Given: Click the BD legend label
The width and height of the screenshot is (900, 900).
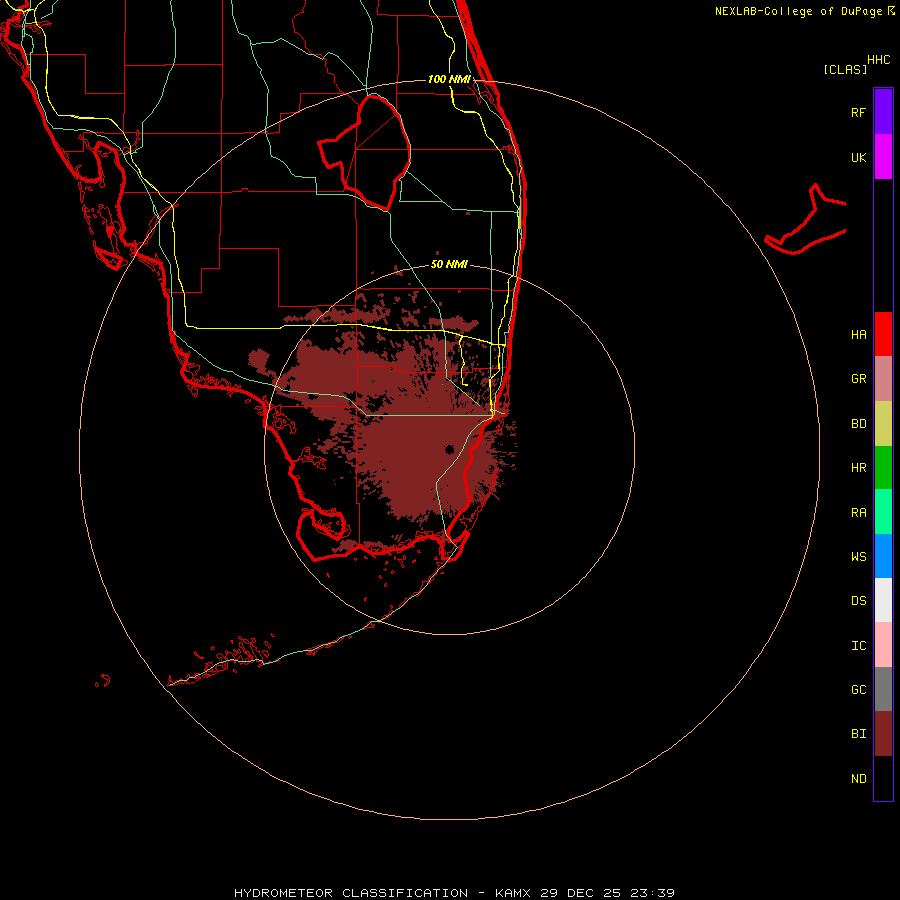Looking at the screenshot, I should pyautogui.click(x=858, y=424).
